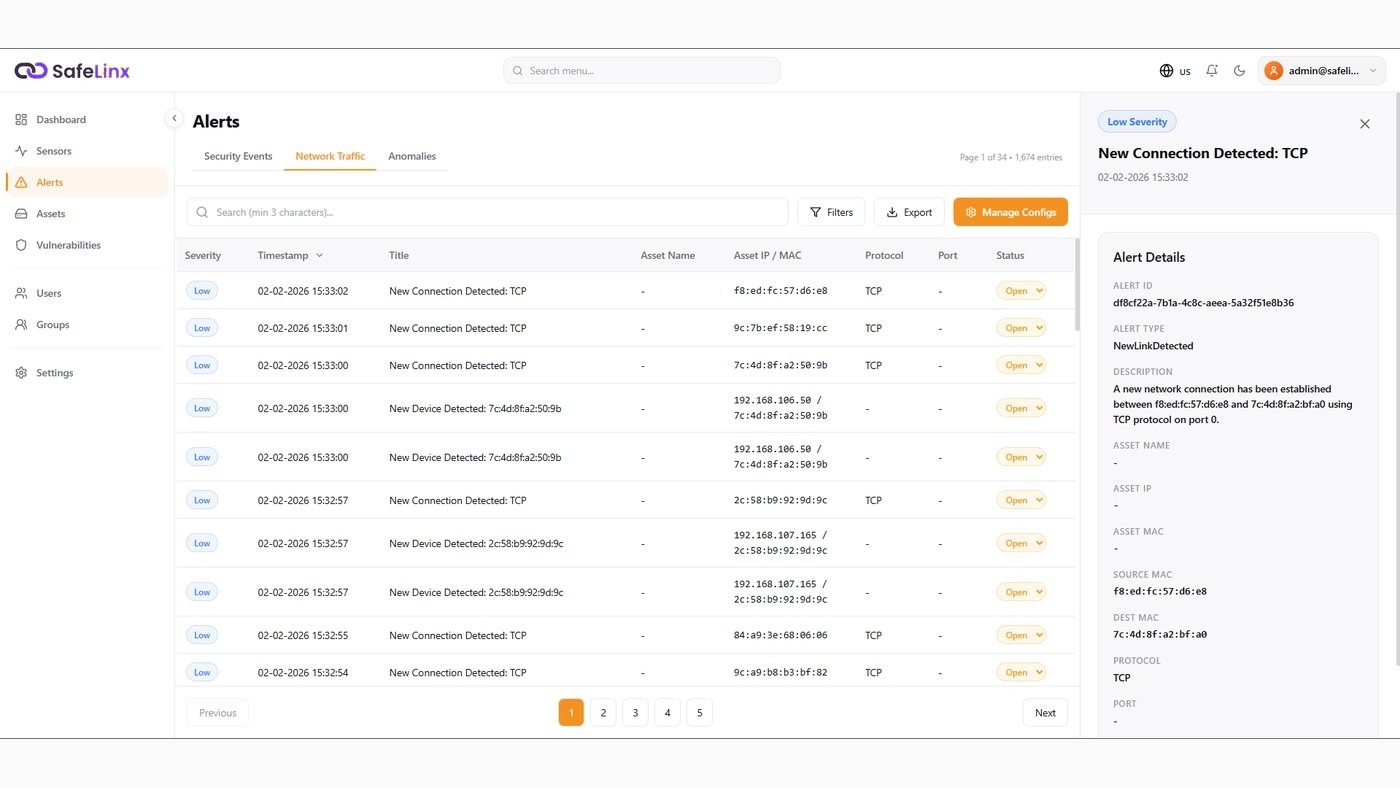The image size is (1400, 788).
Task: Click the Export button
Action: point(909,212)
